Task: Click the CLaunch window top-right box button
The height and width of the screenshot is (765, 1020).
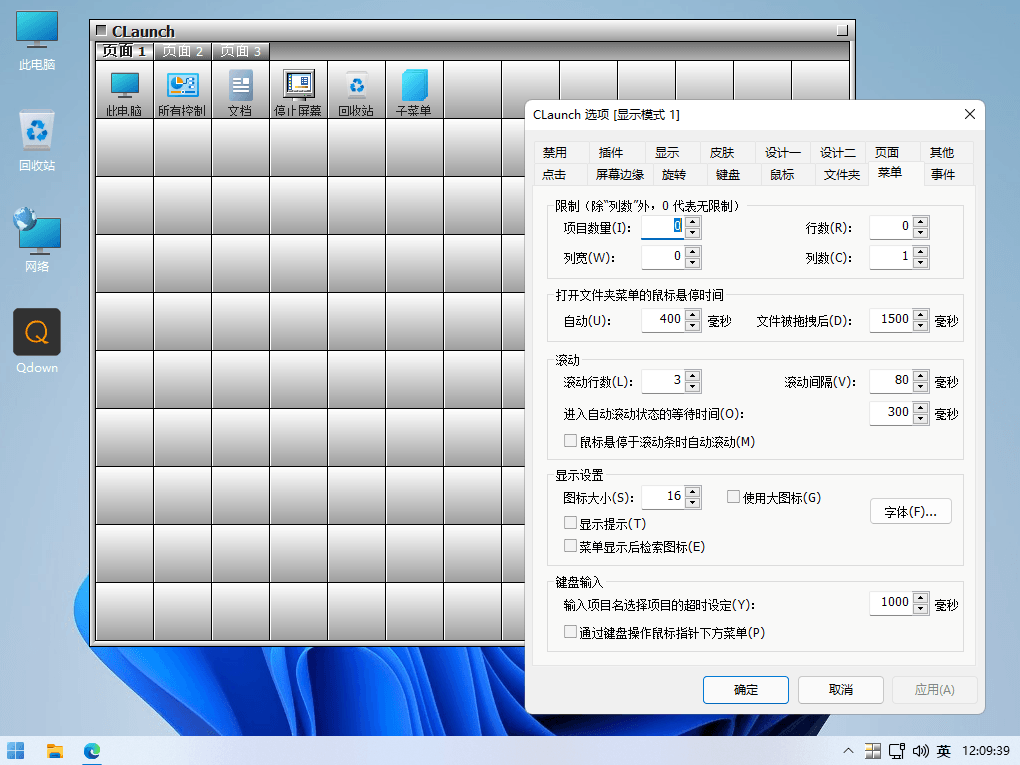Action: [842, 30]
